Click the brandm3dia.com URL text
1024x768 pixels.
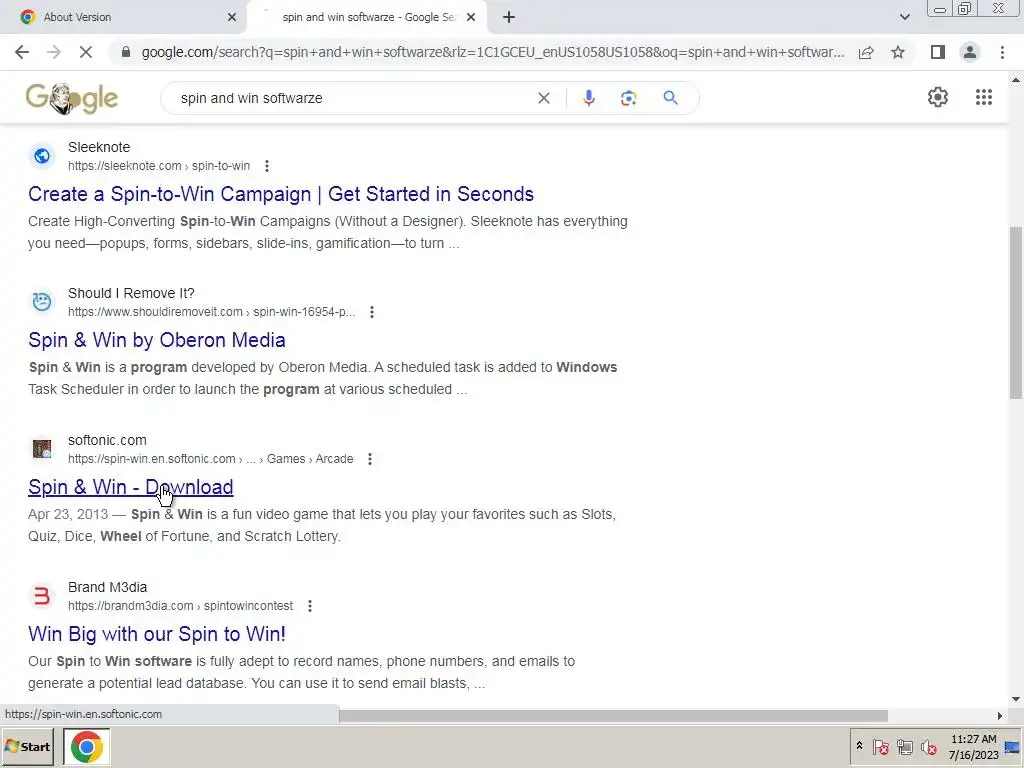click(x=180, y=606)
